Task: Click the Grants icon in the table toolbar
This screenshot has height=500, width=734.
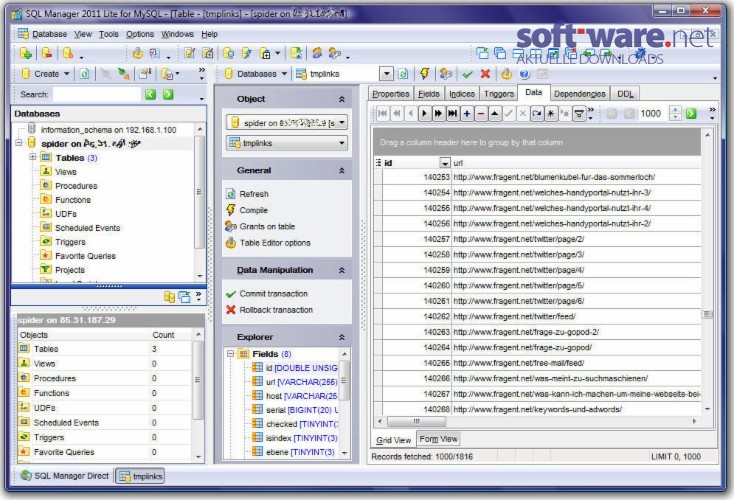Action: click(446, 74)
